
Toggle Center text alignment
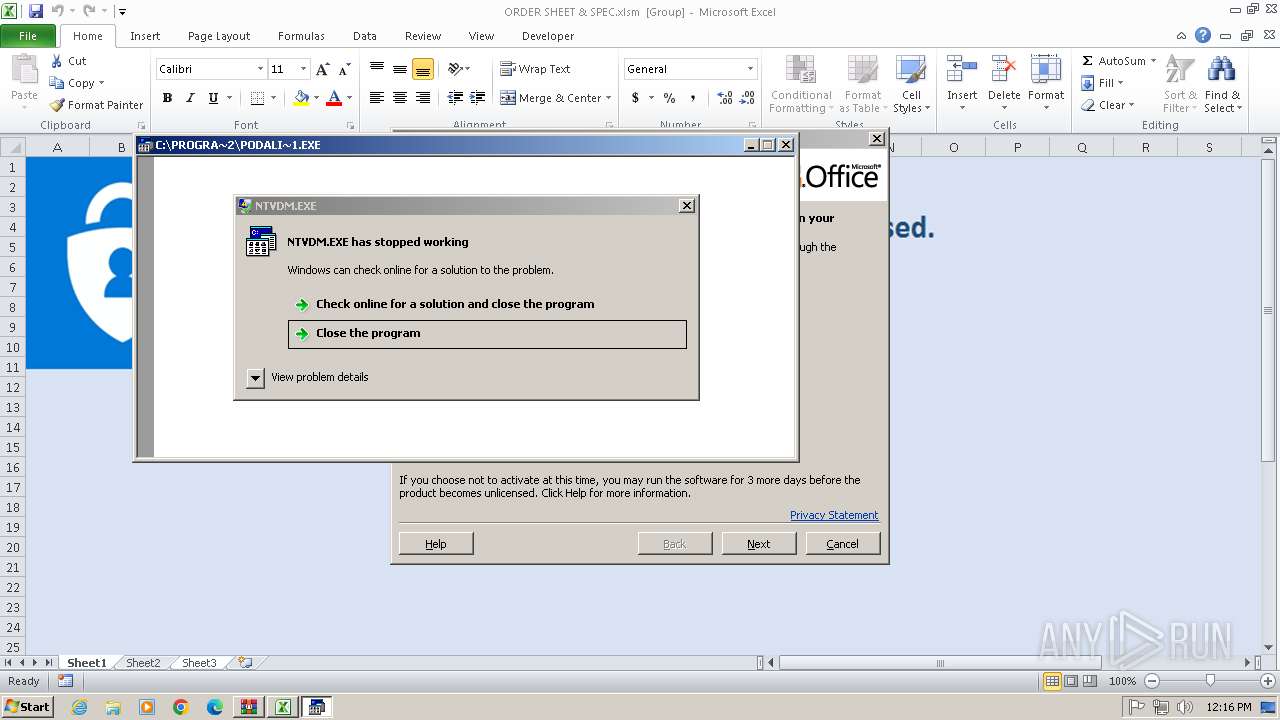(x=400, y=98)
